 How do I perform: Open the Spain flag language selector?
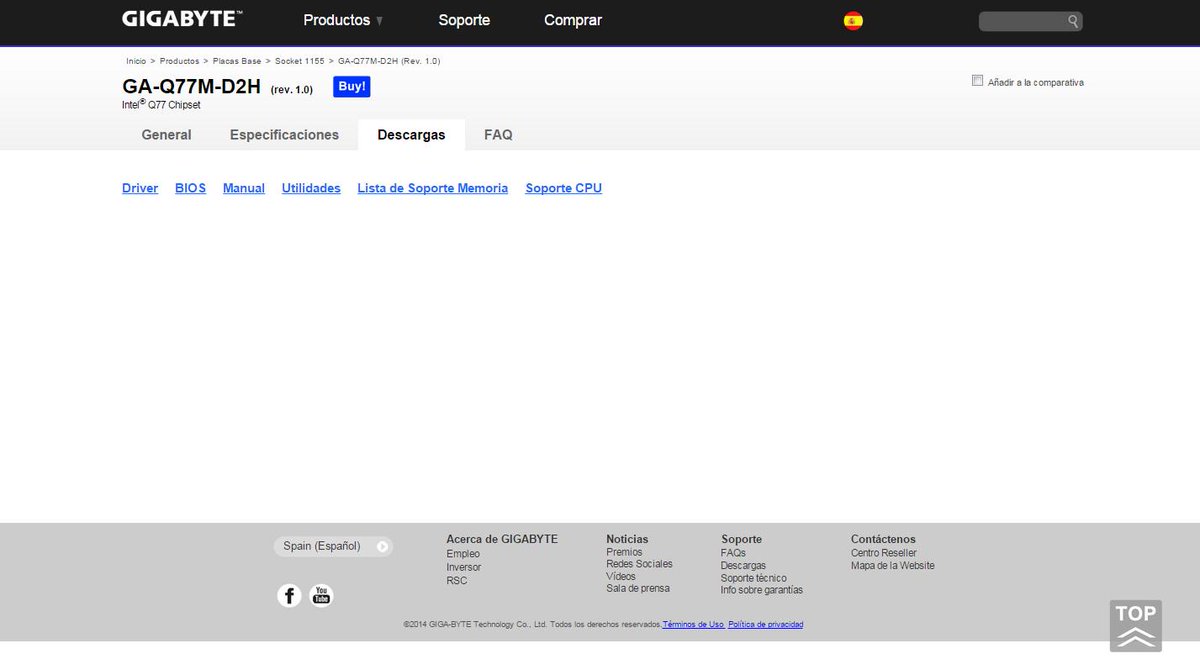click(853, 20)
